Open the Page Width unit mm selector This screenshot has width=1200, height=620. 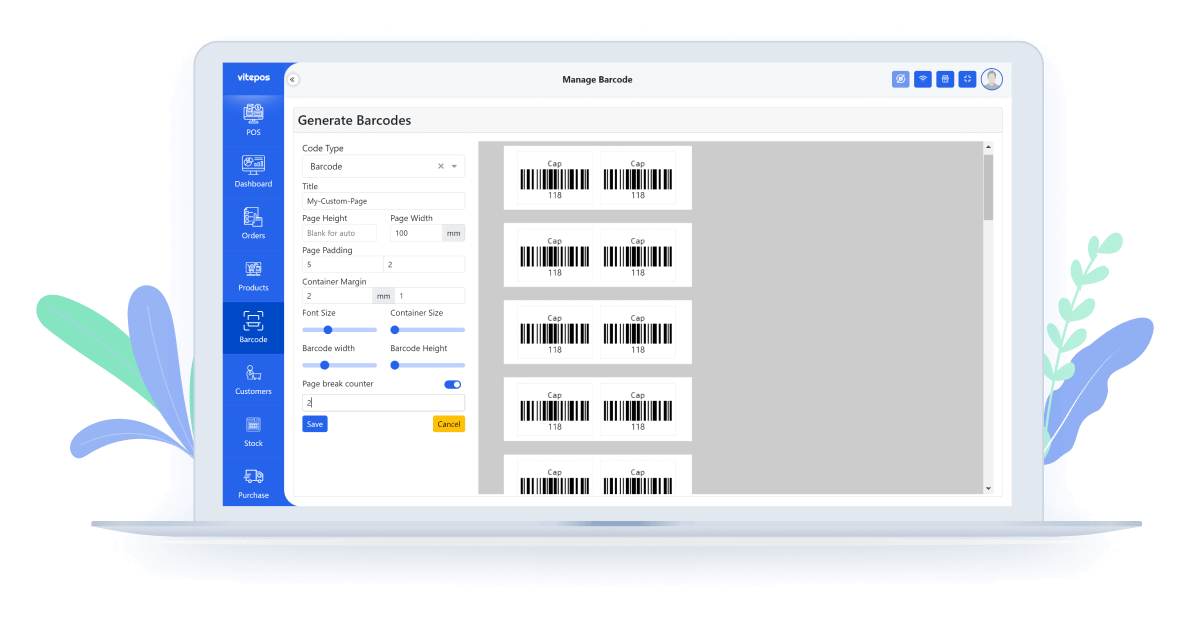[x=455, y=232]
